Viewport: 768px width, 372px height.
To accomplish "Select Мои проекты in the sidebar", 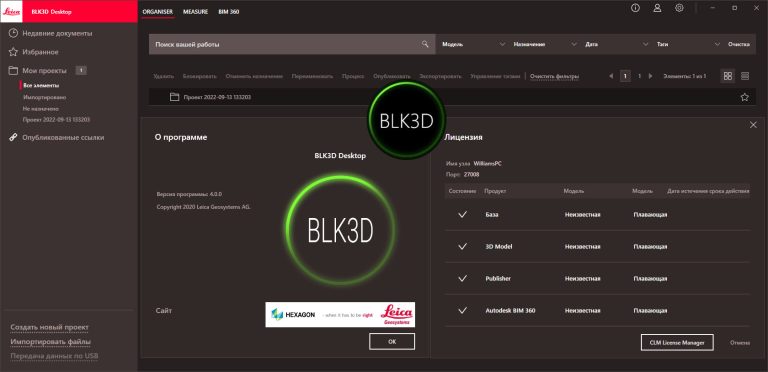I will (44, 70).
